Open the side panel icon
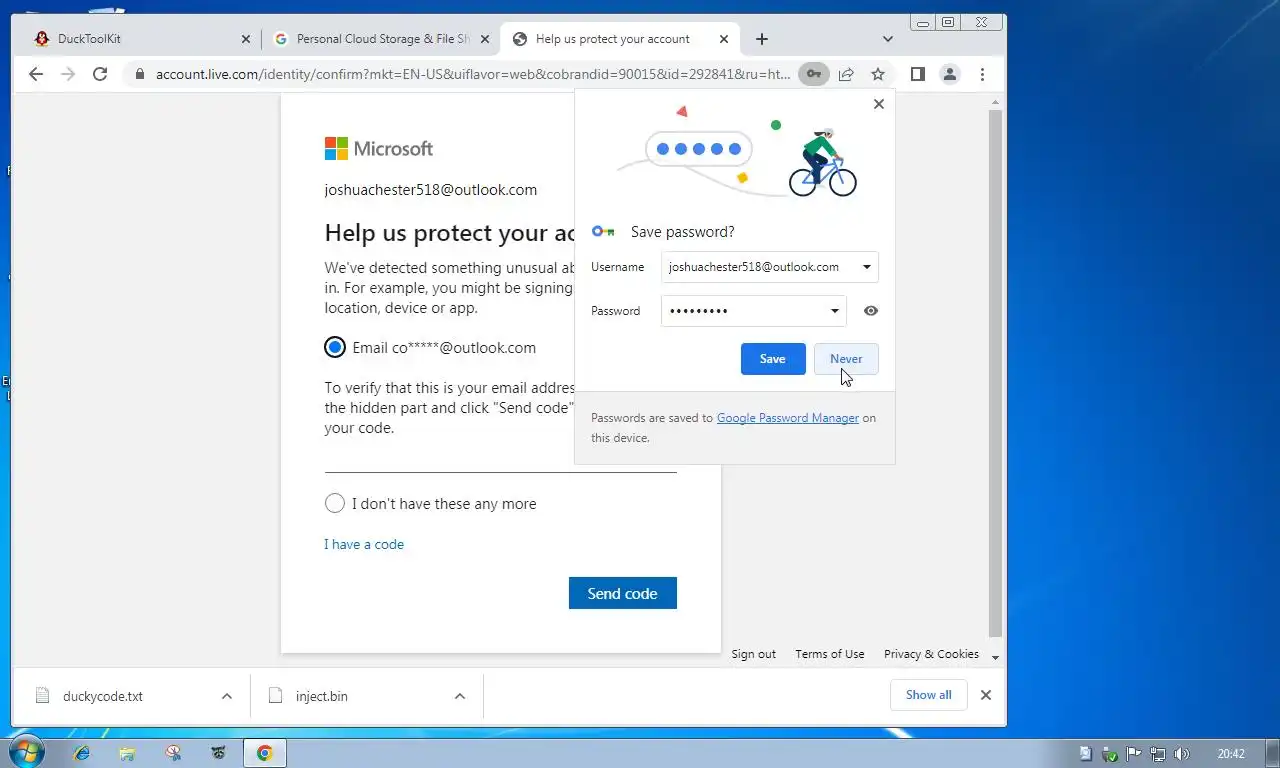Image resolution: width=1280 pixels, height=768 pixels. 917,74
